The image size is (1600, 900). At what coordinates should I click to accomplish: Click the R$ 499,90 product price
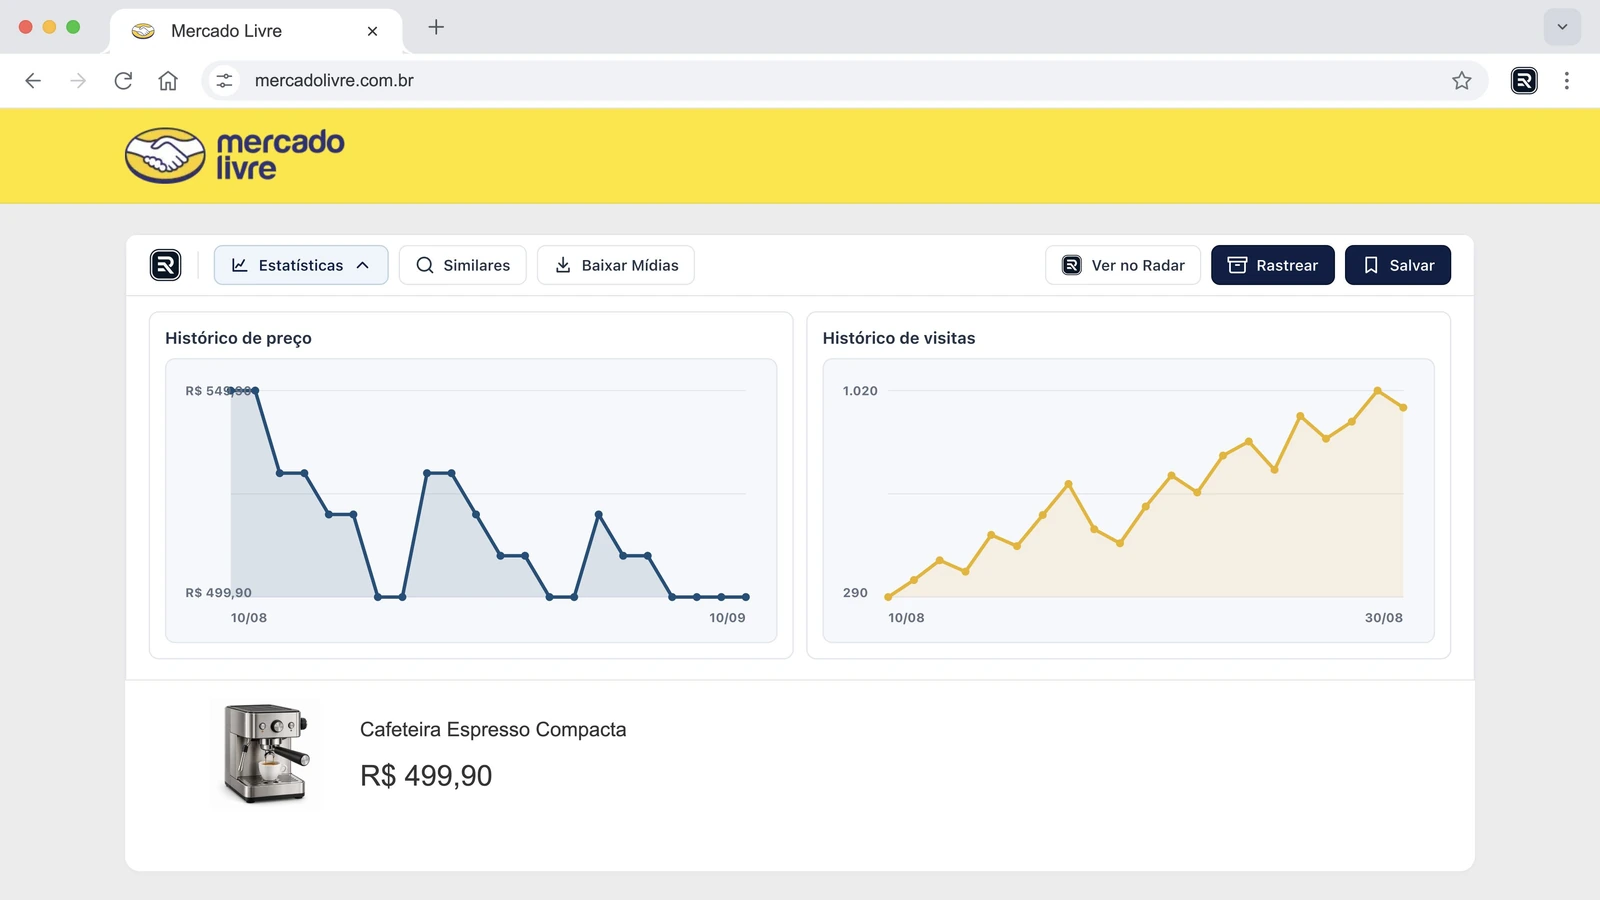coord(426,776)
